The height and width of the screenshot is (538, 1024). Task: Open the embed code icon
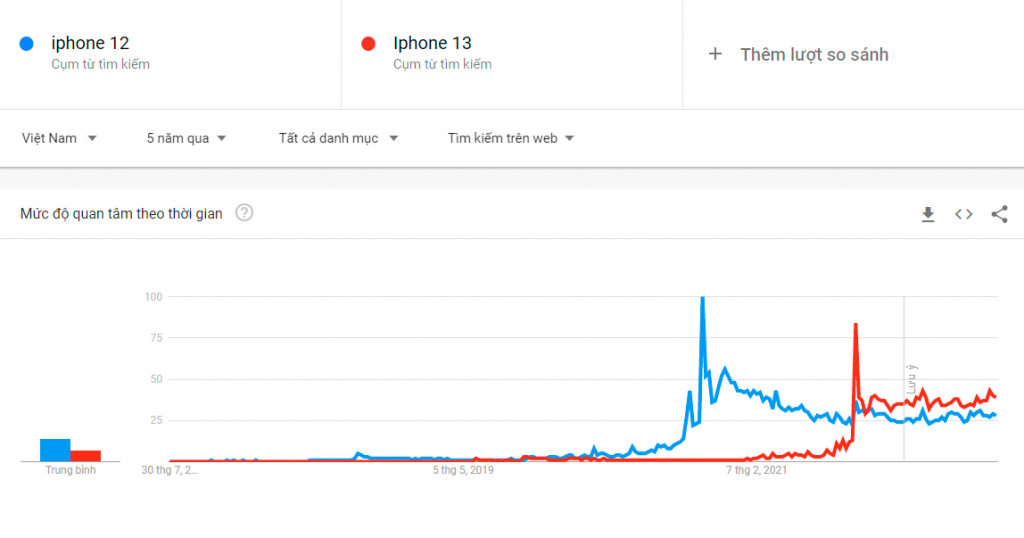tap(963, 214)
